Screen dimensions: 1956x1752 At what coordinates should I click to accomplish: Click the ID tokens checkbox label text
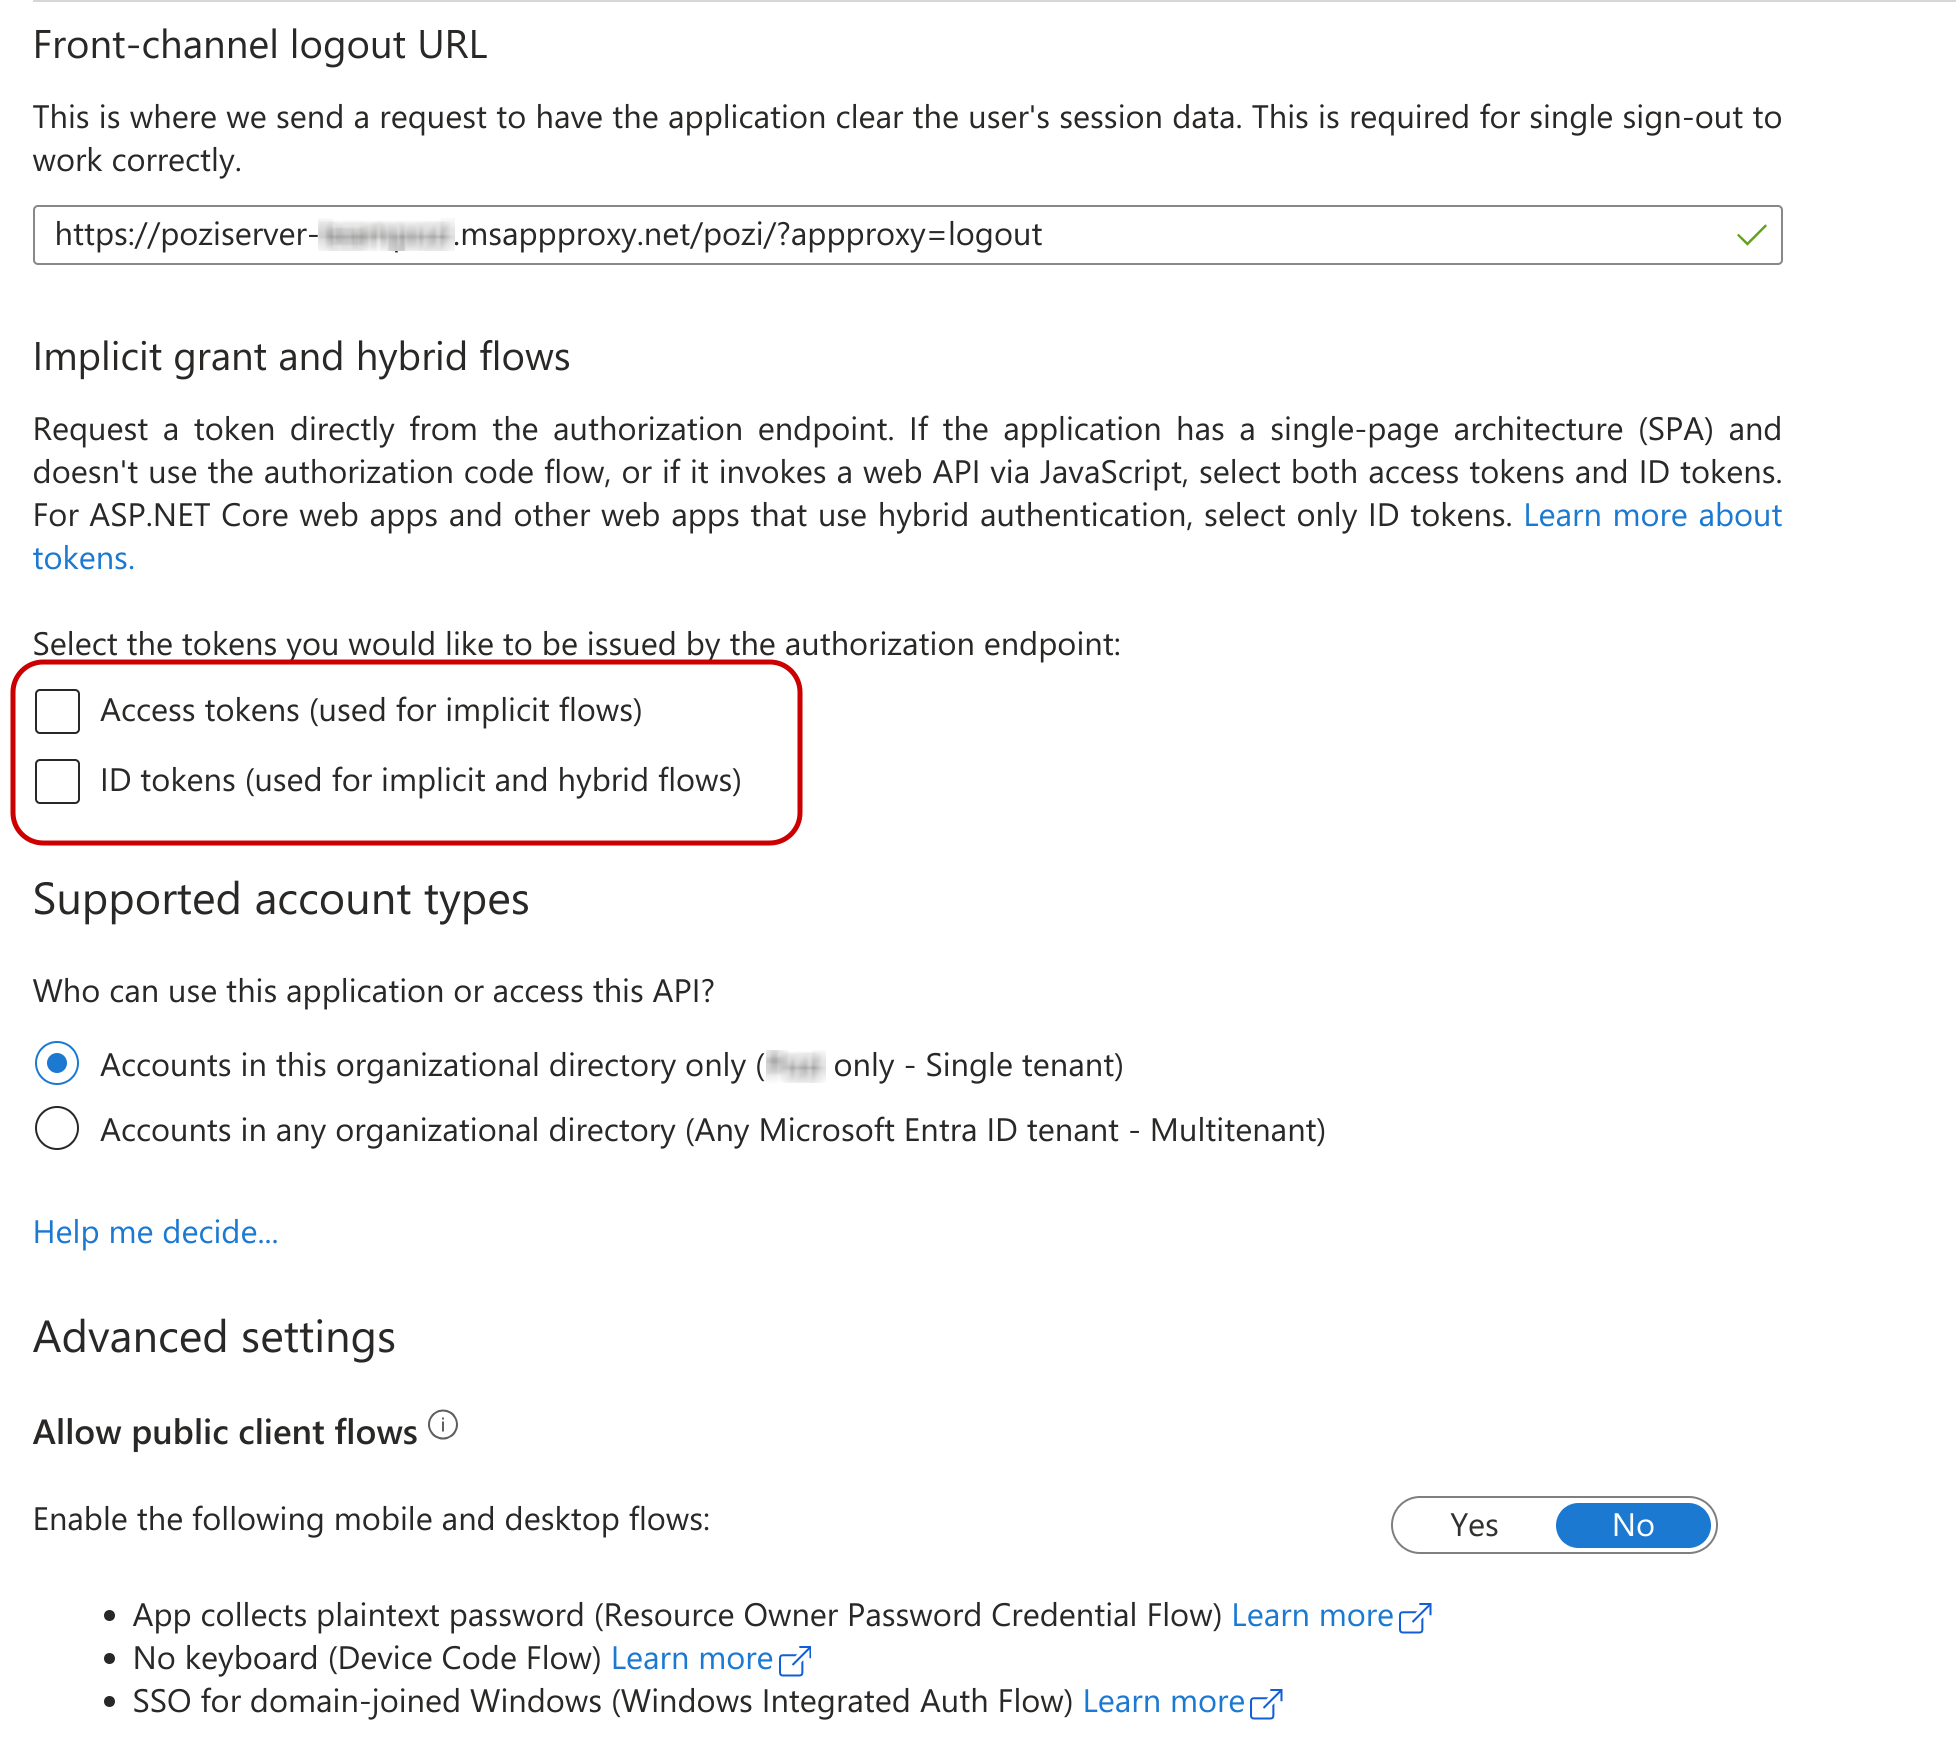[421, 781]
